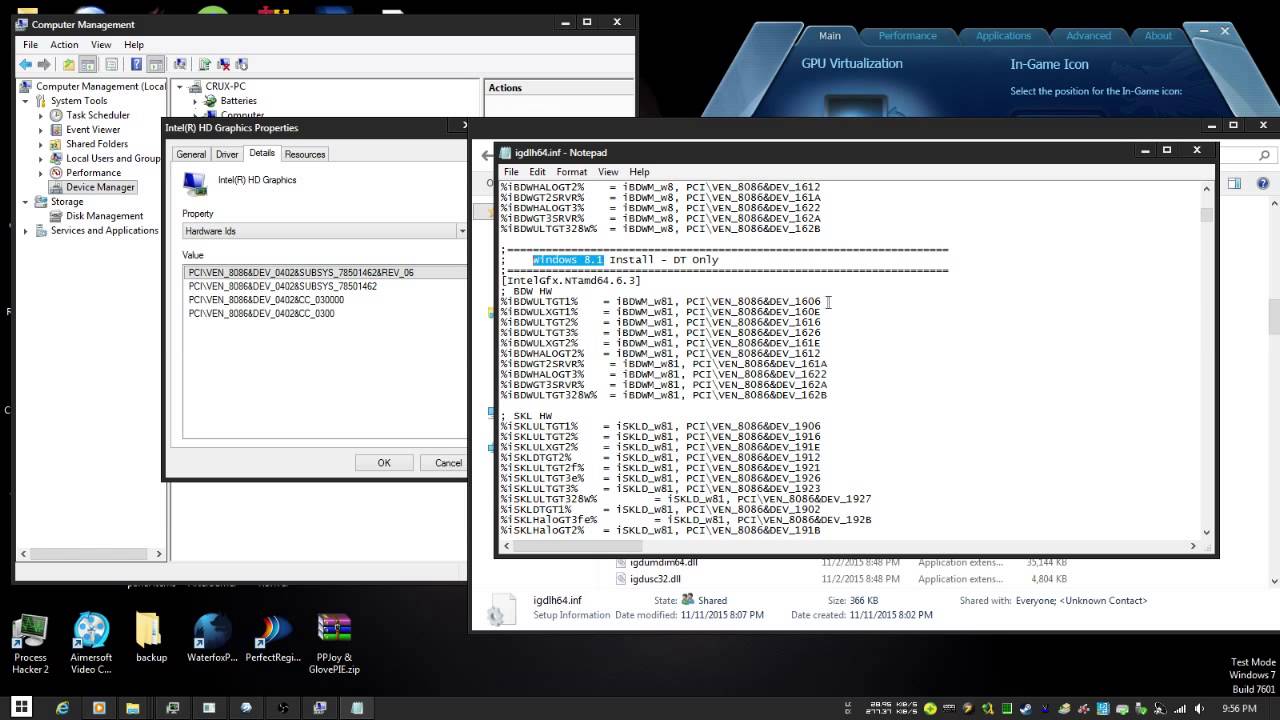Open the Advanced tab in GPU utility
1280x720 pixels.
tap(1088, 36)
